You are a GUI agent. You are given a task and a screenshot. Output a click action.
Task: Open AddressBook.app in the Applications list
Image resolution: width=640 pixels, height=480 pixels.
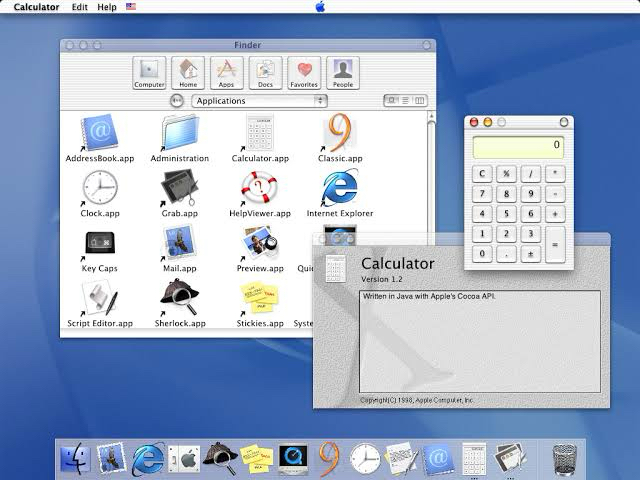pos(100,133)
